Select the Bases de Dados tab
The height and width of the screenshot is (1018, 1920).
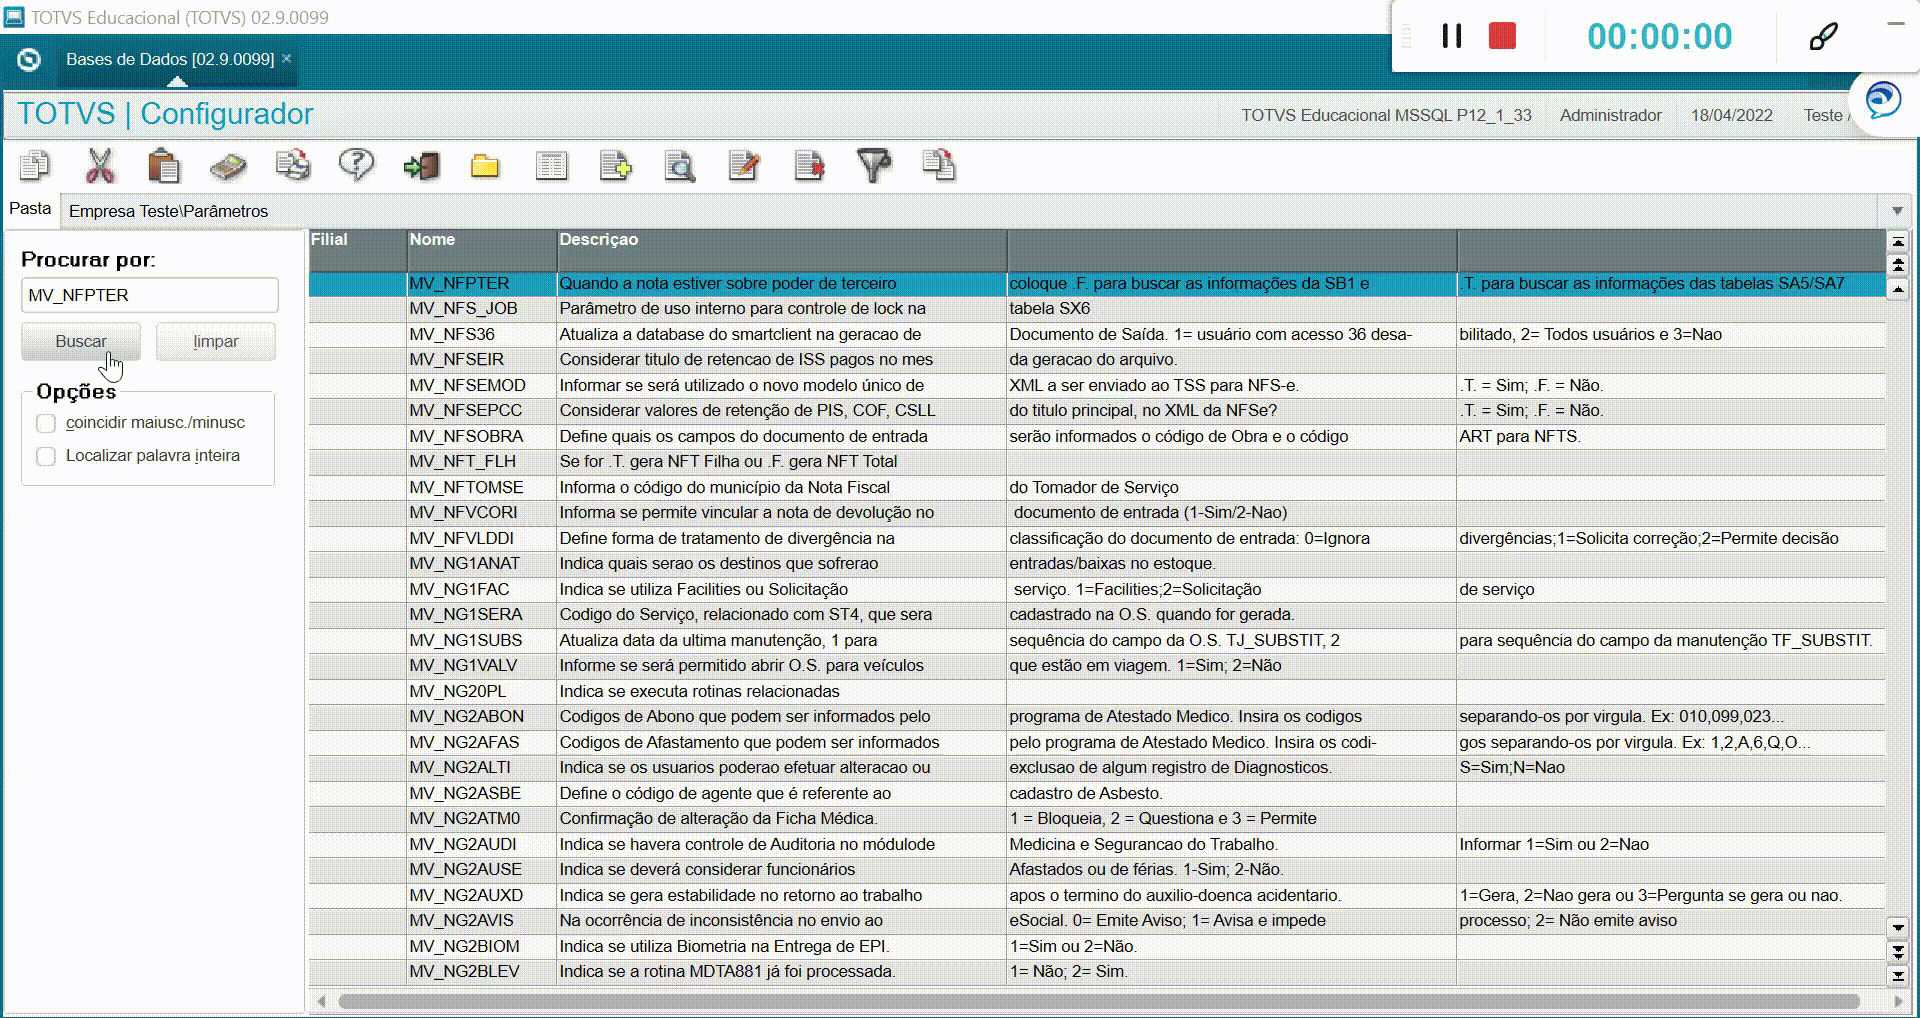coord(170,59)
